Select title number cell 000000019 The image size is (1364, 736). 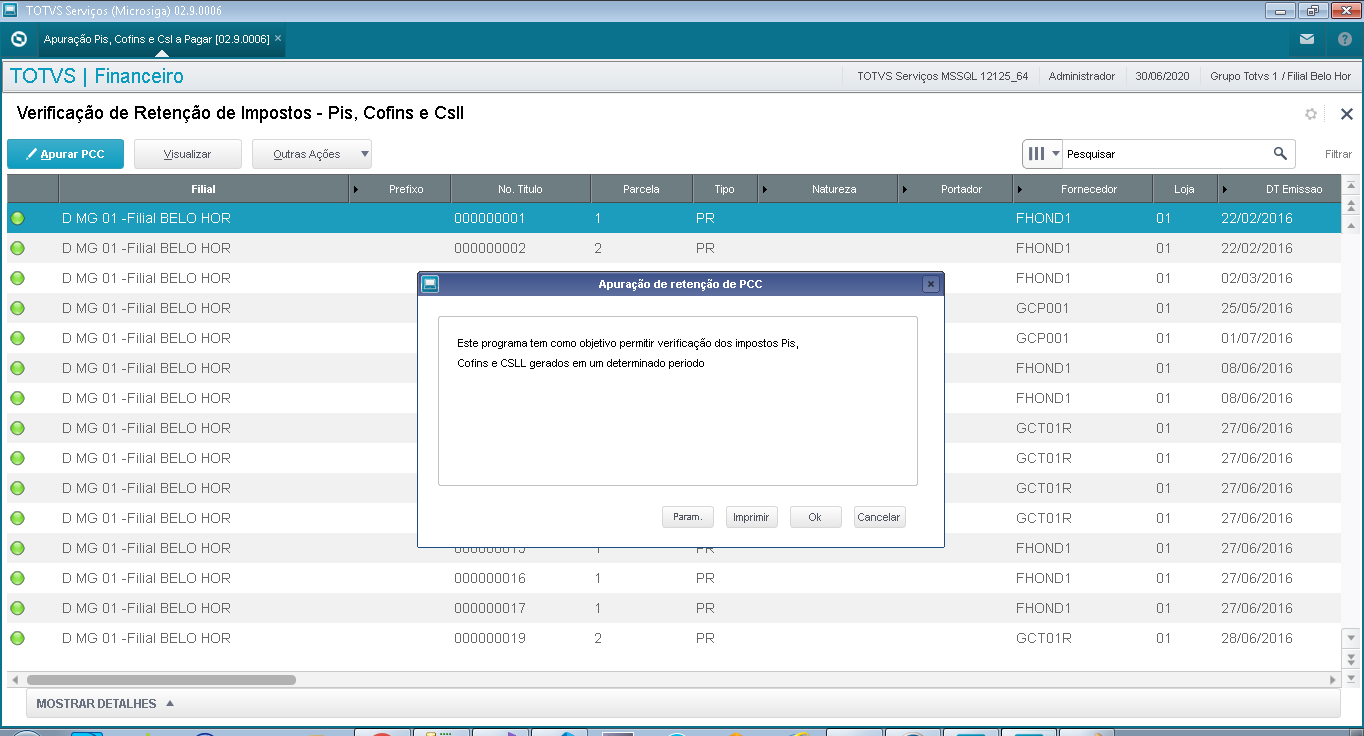pyautogui.click(x=490, y=638)
